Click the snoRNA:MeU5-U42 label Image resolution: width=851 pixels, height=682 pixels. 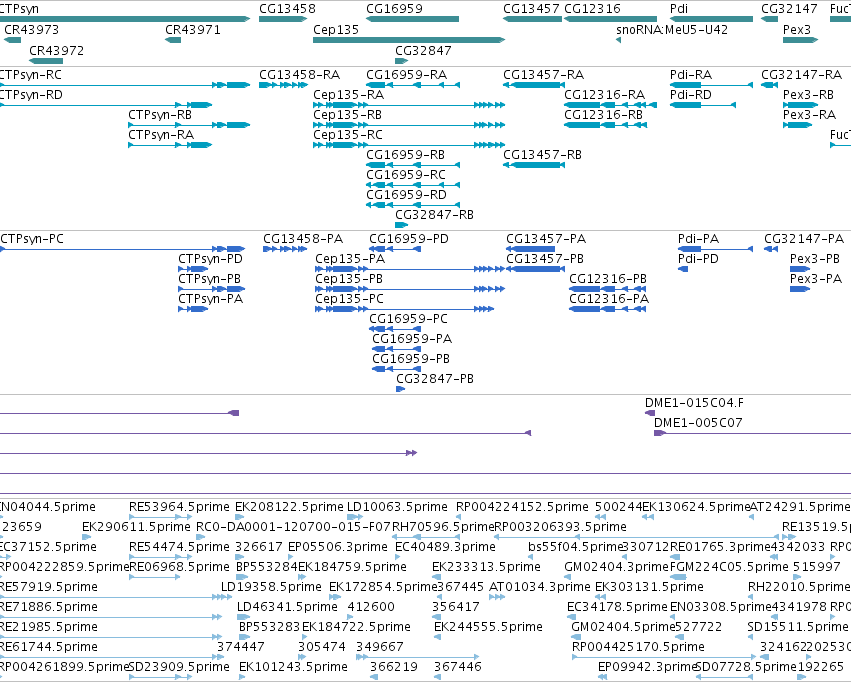[672, 30]
